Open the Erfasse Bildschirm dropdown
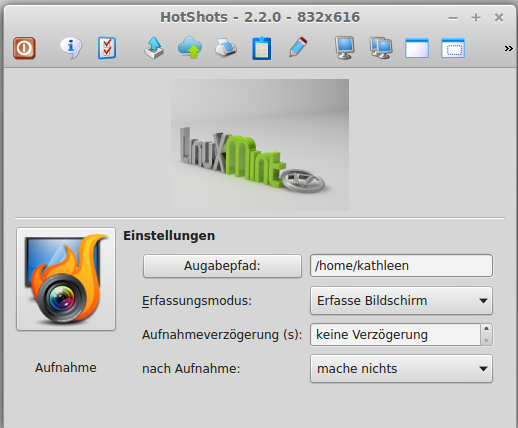 (401, 301)
